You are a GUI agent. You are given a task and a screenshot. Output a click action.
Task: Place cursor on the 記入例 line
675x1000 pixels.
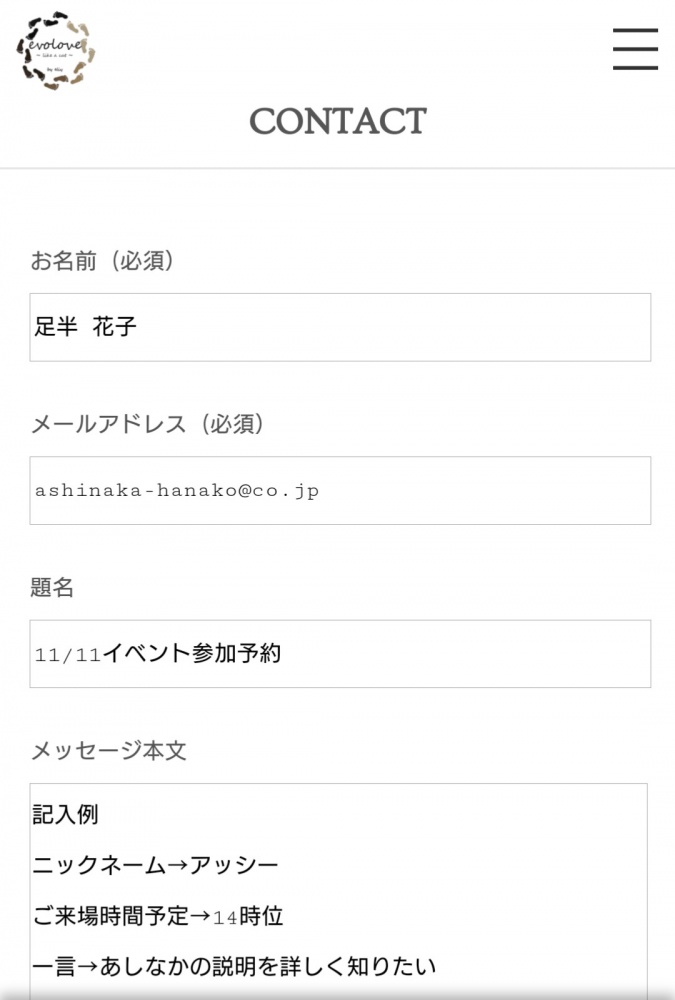[x=65, y=814]
